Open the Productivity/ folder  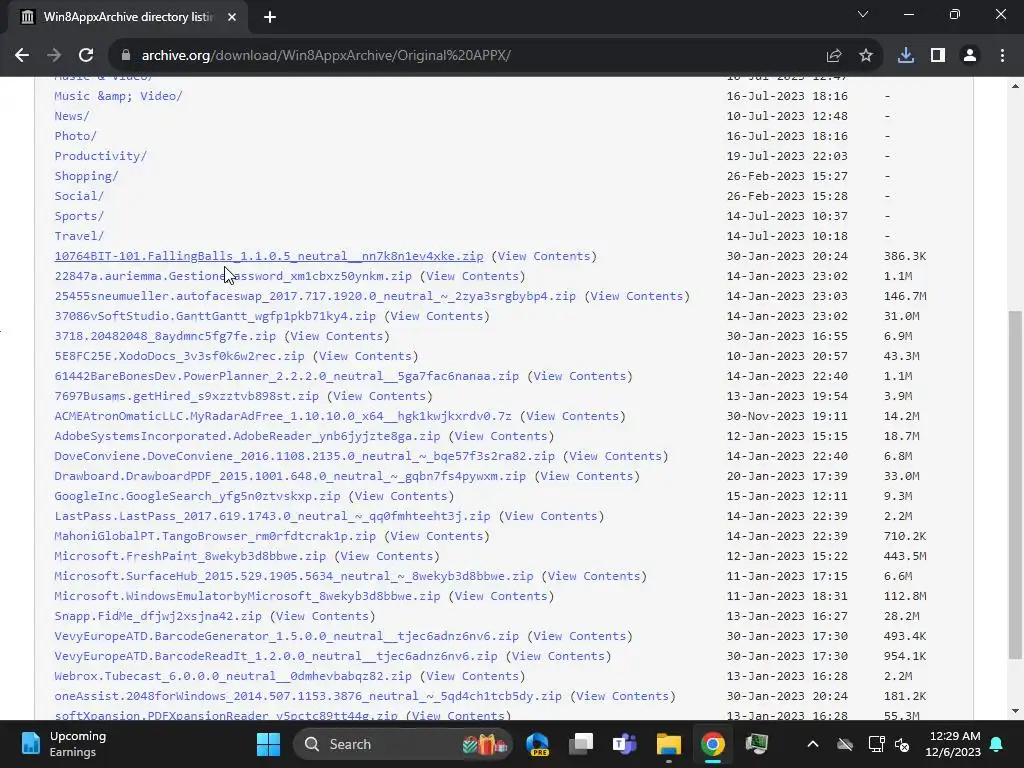coord(101,156)
